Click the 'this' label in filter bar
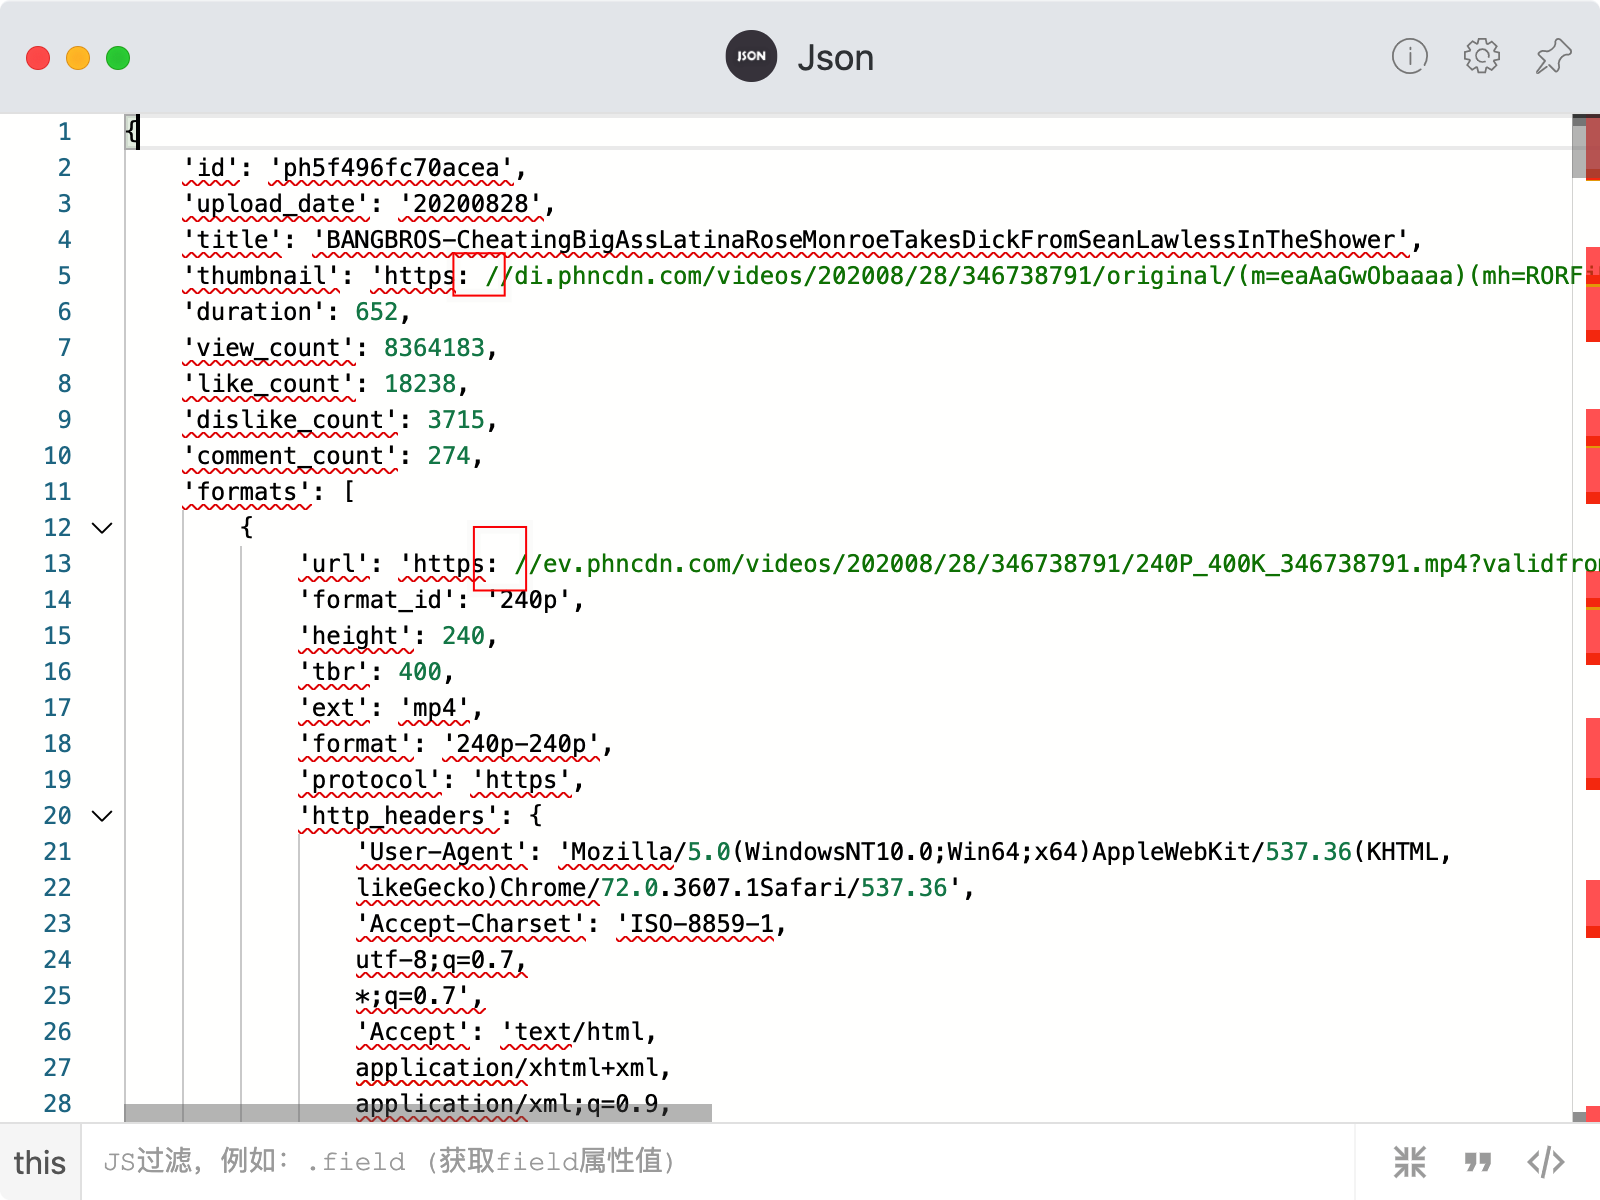The image size is (1600, 1200). (40, 1163)
